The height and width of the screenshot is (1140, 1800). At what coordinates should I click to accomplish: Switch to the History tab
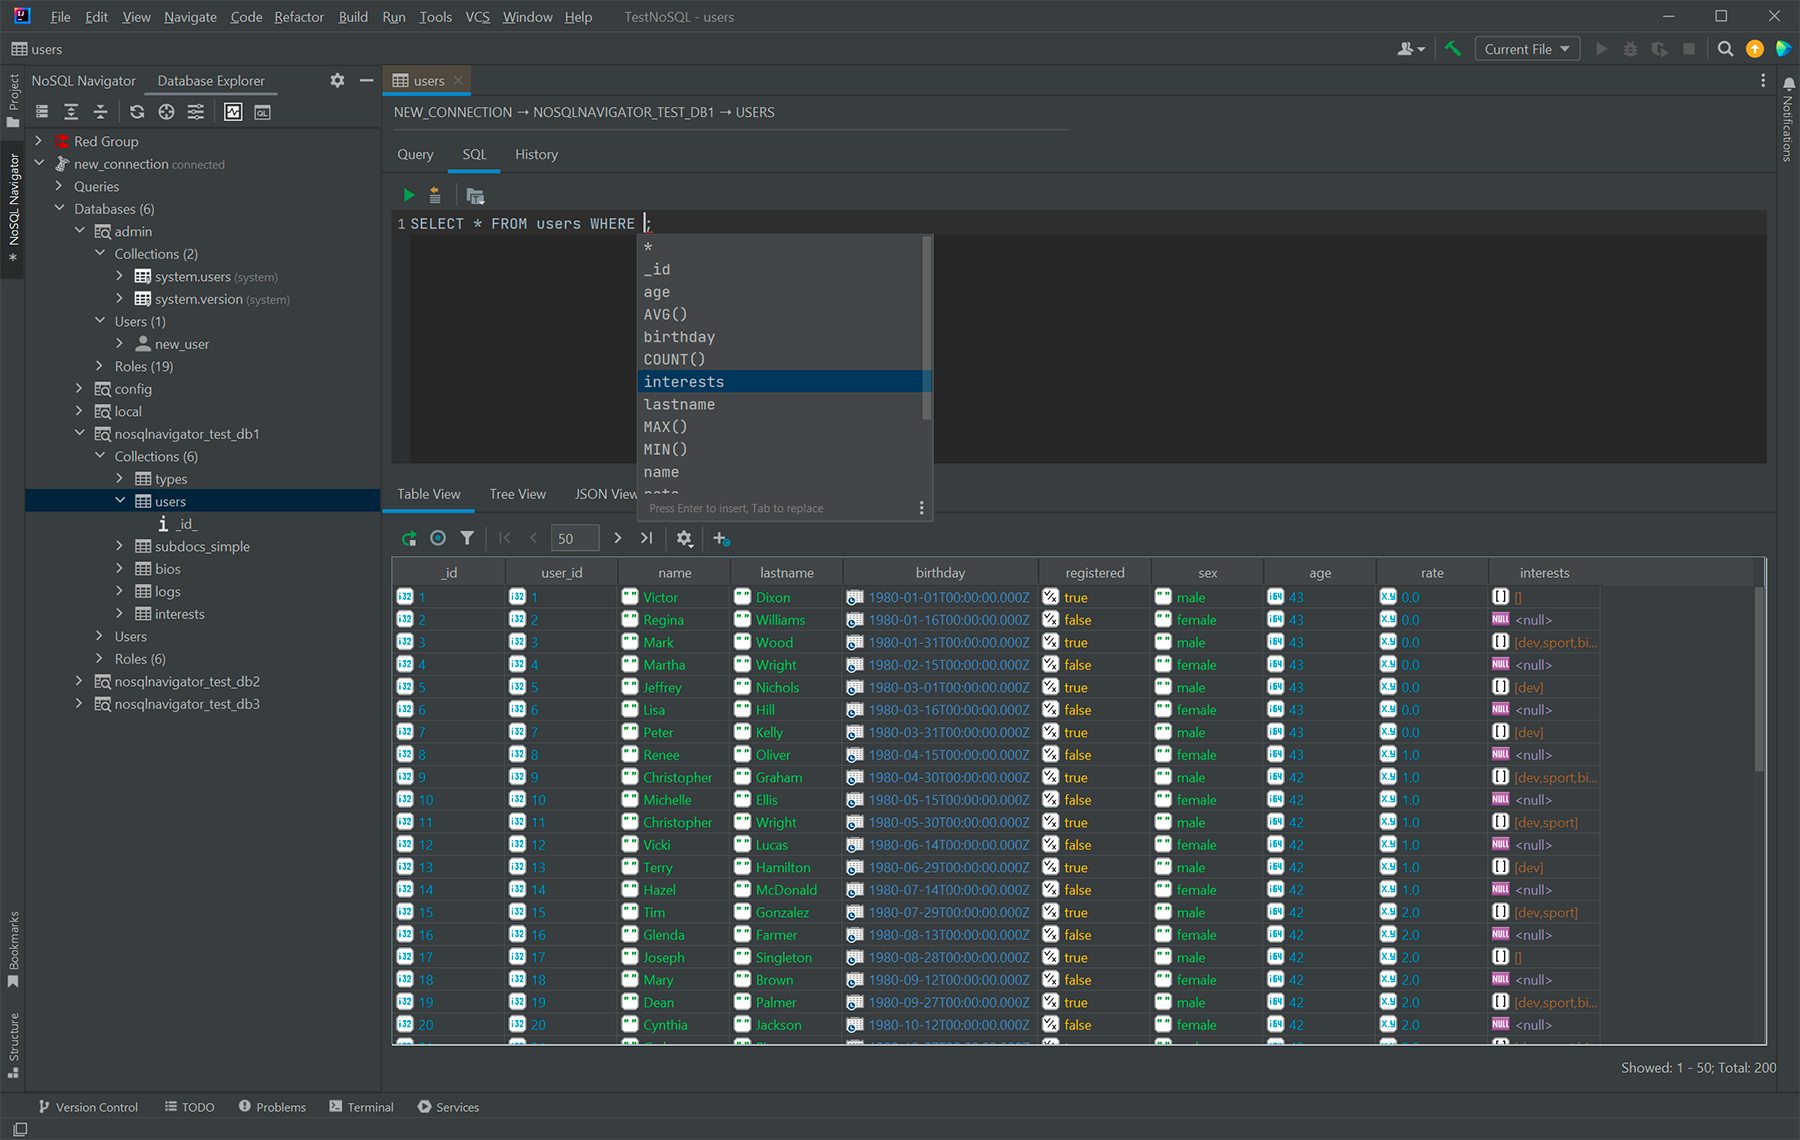point(536,154)
